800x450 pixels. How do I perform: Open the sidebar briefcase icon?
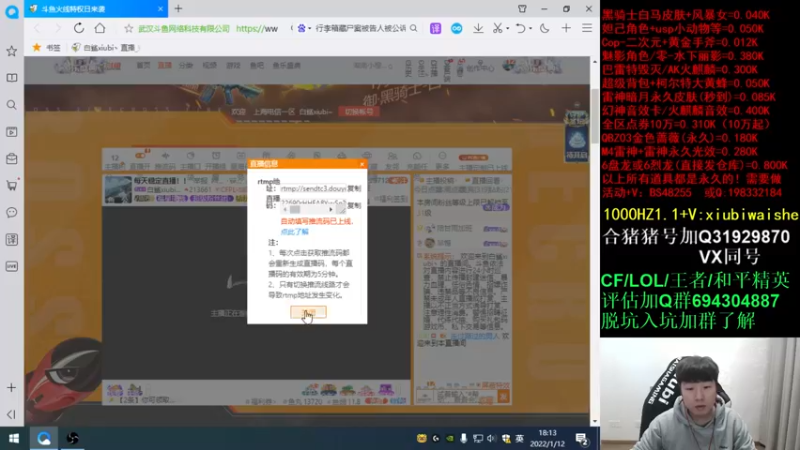[x=11, y=159]
